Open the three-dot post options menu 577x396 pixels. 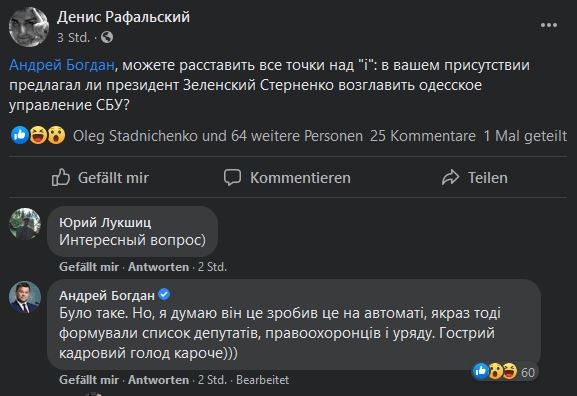tap(549, 25)
